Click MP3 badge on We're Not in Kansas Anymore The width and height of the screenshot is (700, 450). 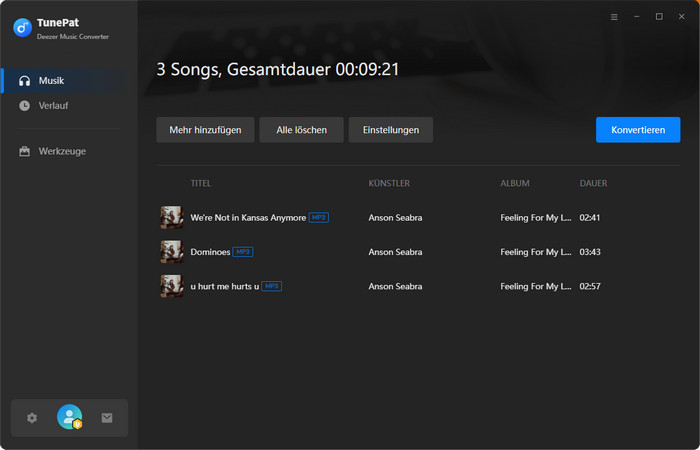(319, 218)
